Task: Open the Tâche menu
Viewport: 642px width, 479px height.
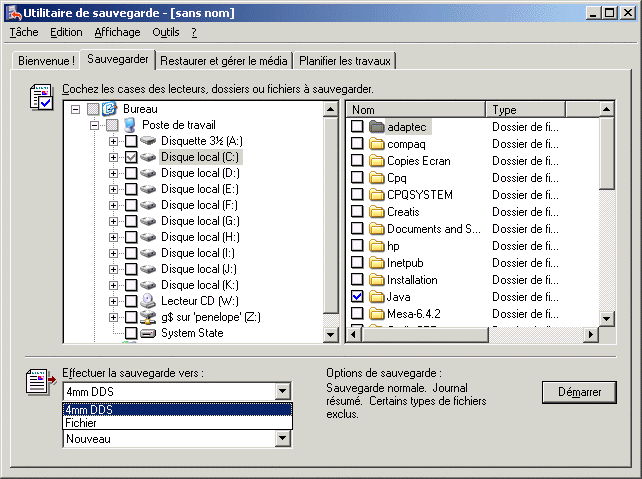Action: pyautogui.click(x=24, y=32)
